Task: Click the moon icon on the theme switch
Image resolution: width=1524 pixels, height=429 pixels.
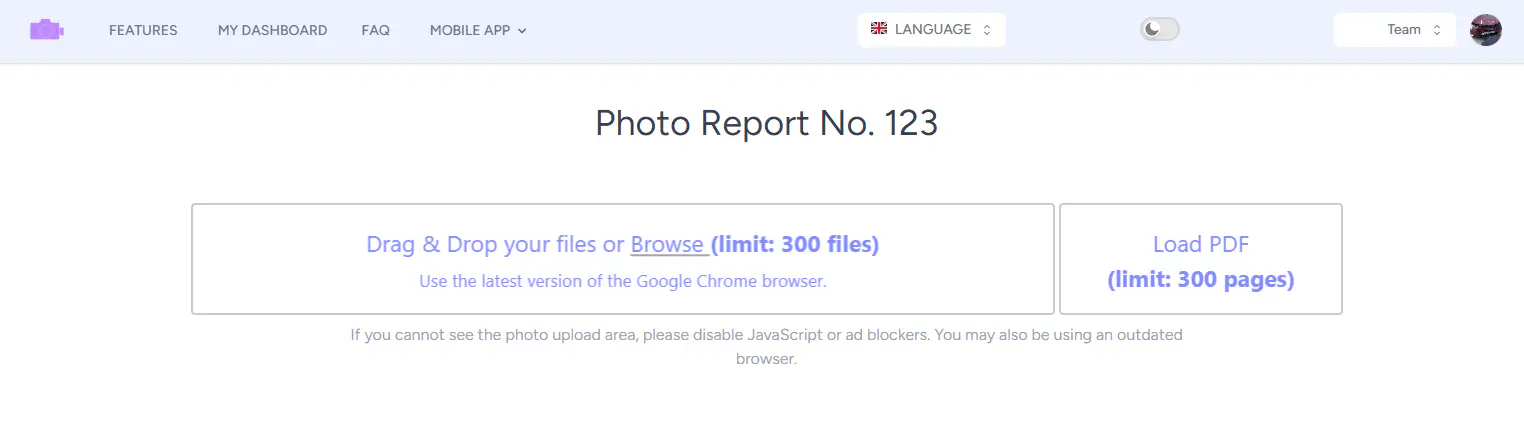Action: pyautogui.click(x=1153, y=30)
